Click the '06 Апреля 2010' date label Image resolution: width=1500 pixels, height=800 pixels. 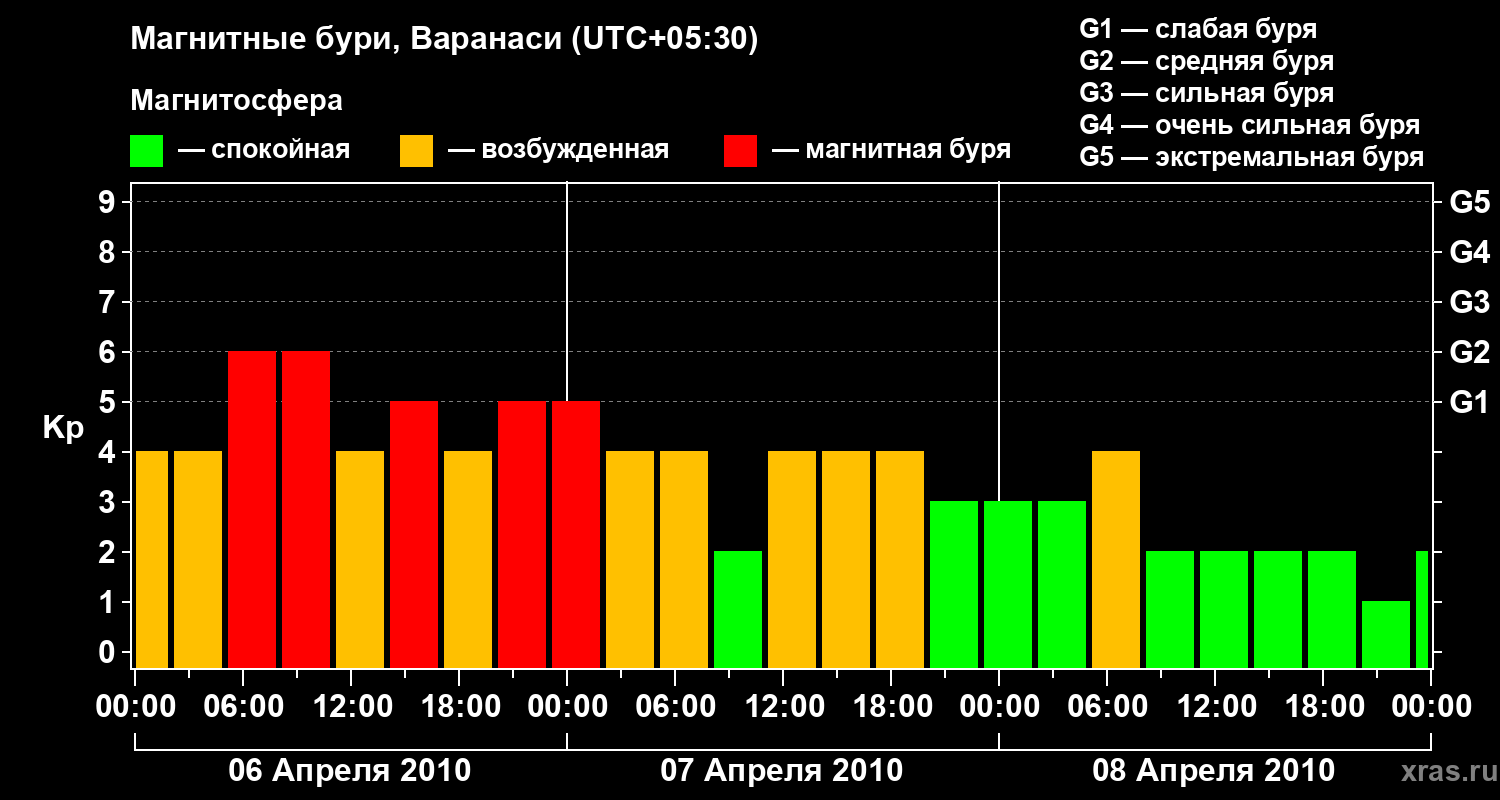click(x=350, y=770)
